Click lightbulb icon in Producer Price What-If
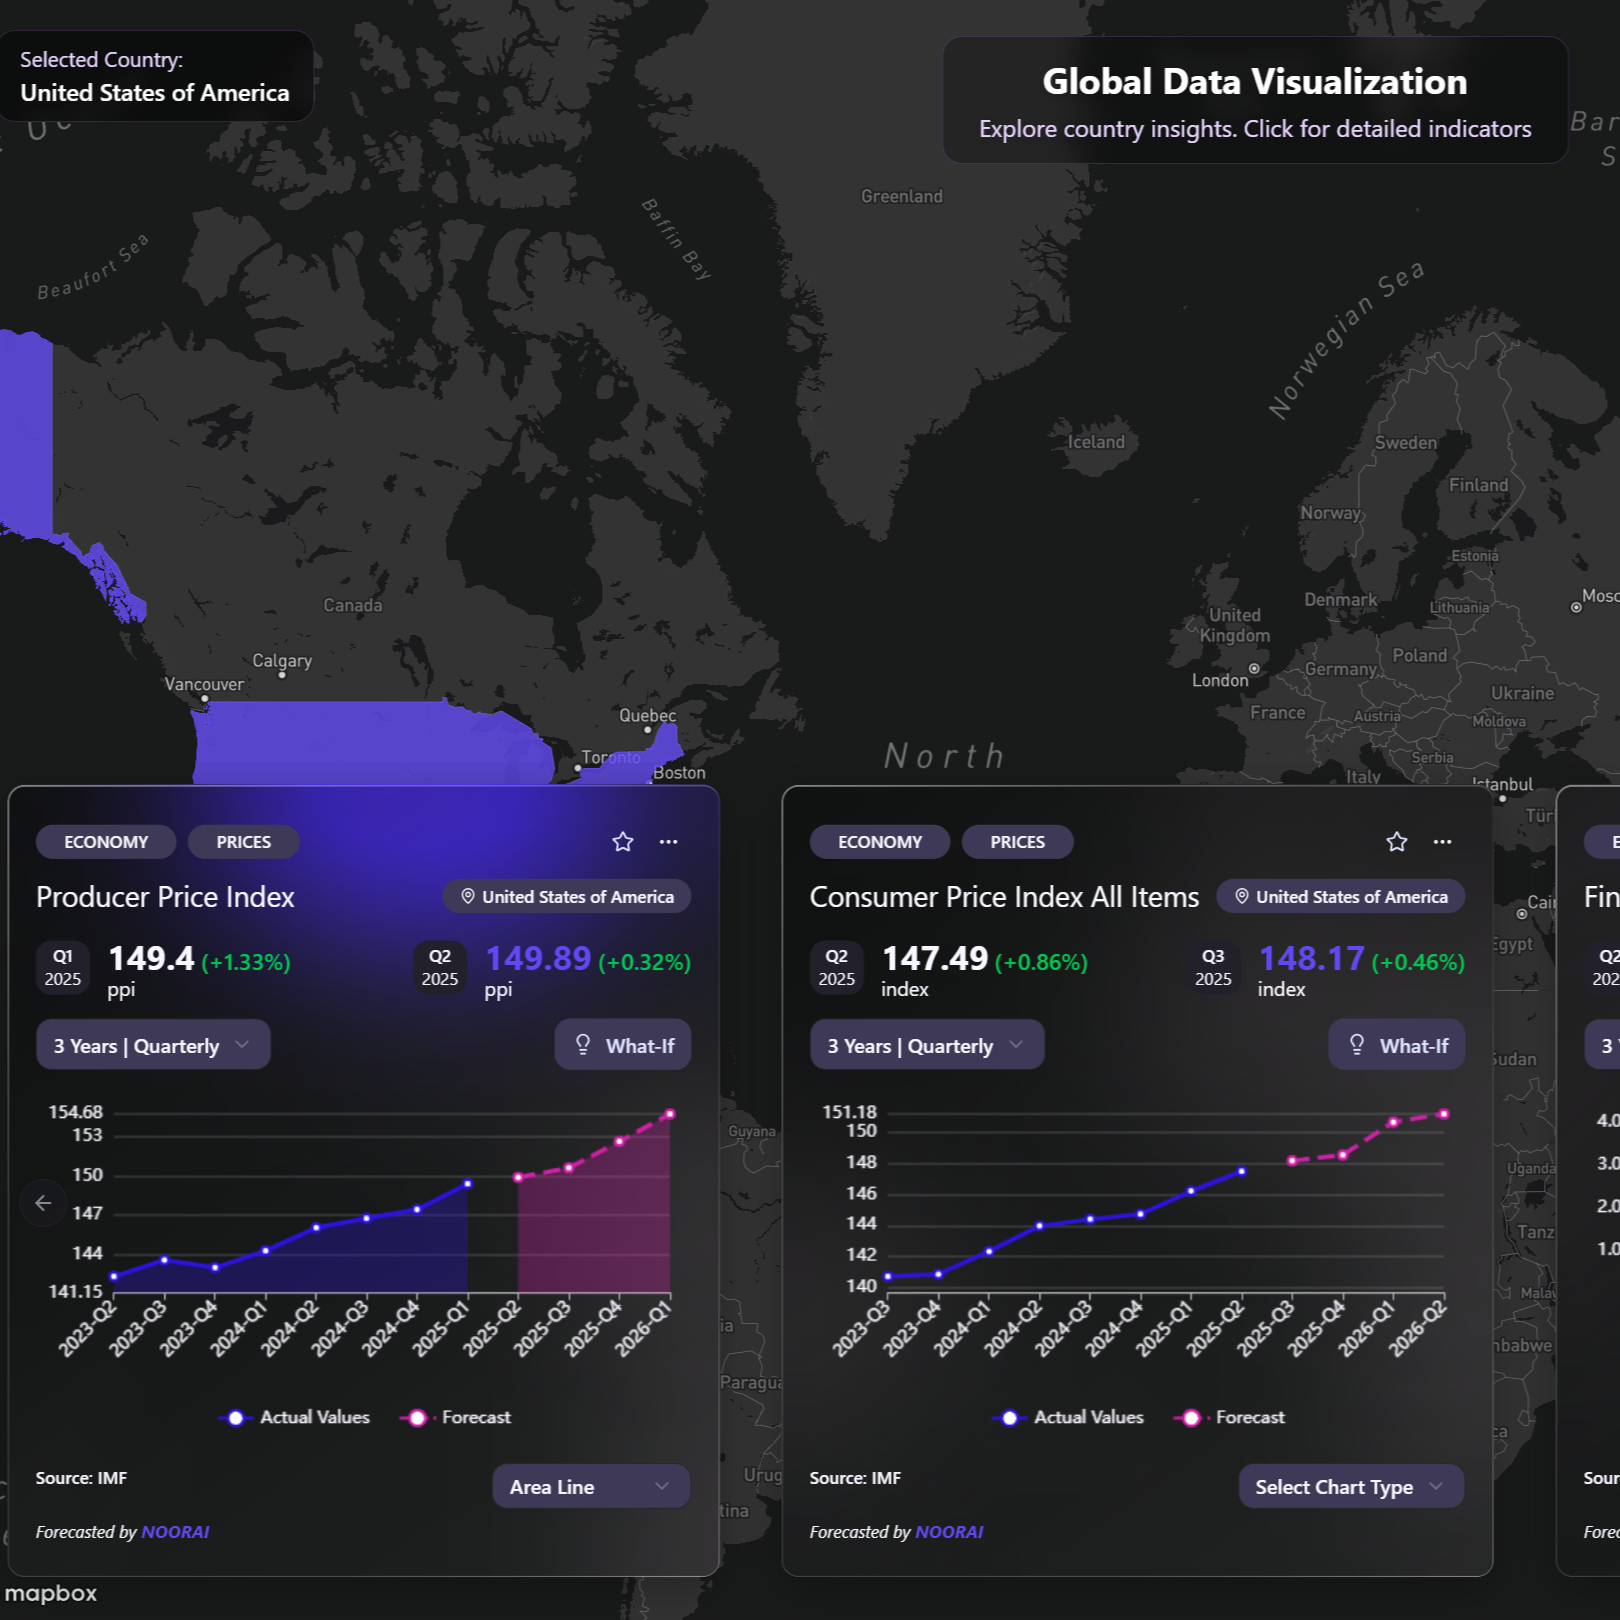The width and height of the screenshot is (1620, 1620). [583, 1045]
